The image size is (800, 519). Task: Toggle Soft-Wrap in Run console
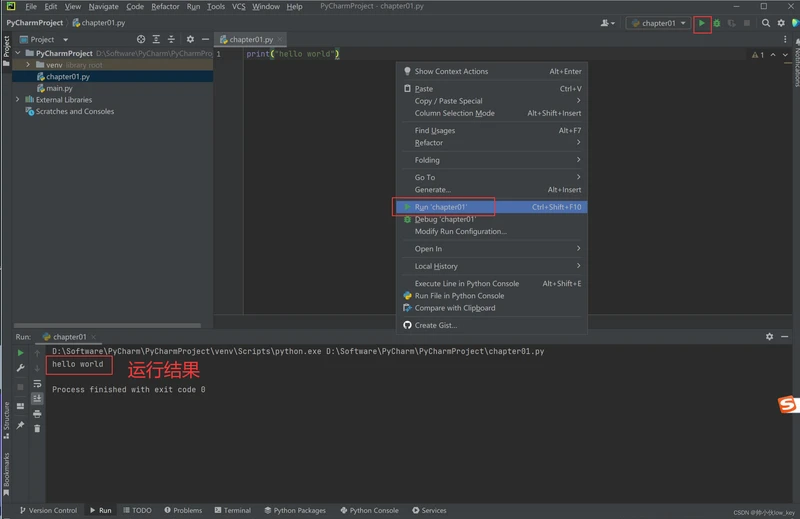pyautogui.click(x=37, y=384)
